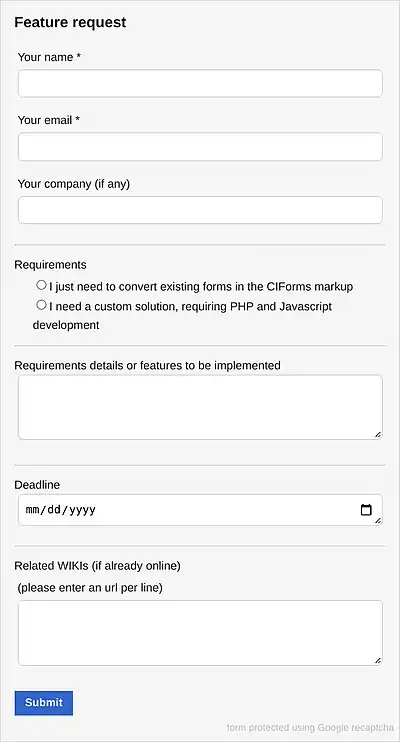The width and height of the screenshot is (400, 742).
Task: Open the Deadline calendar picker icon
Action: [366, 510]
